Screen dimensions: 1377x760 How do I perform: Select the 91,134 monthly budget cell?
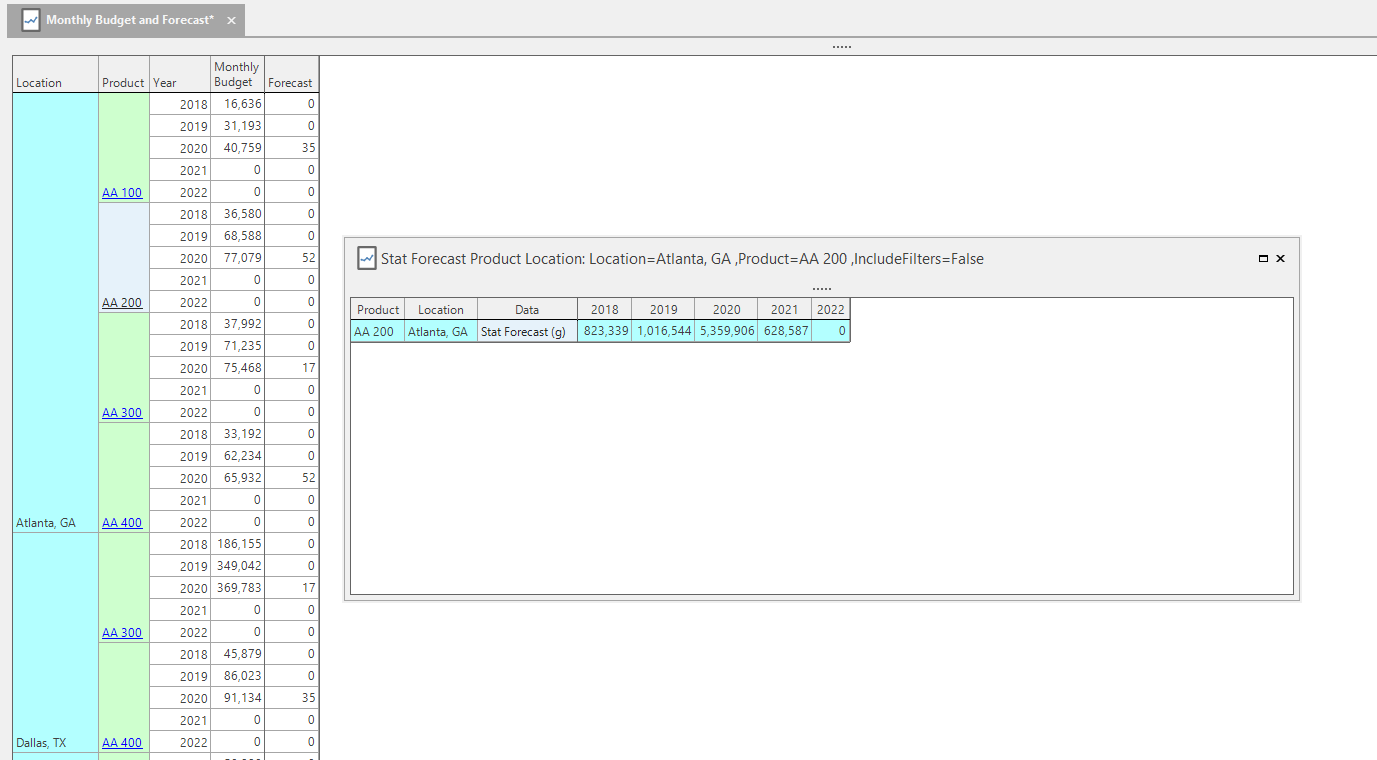coord(237,698)
